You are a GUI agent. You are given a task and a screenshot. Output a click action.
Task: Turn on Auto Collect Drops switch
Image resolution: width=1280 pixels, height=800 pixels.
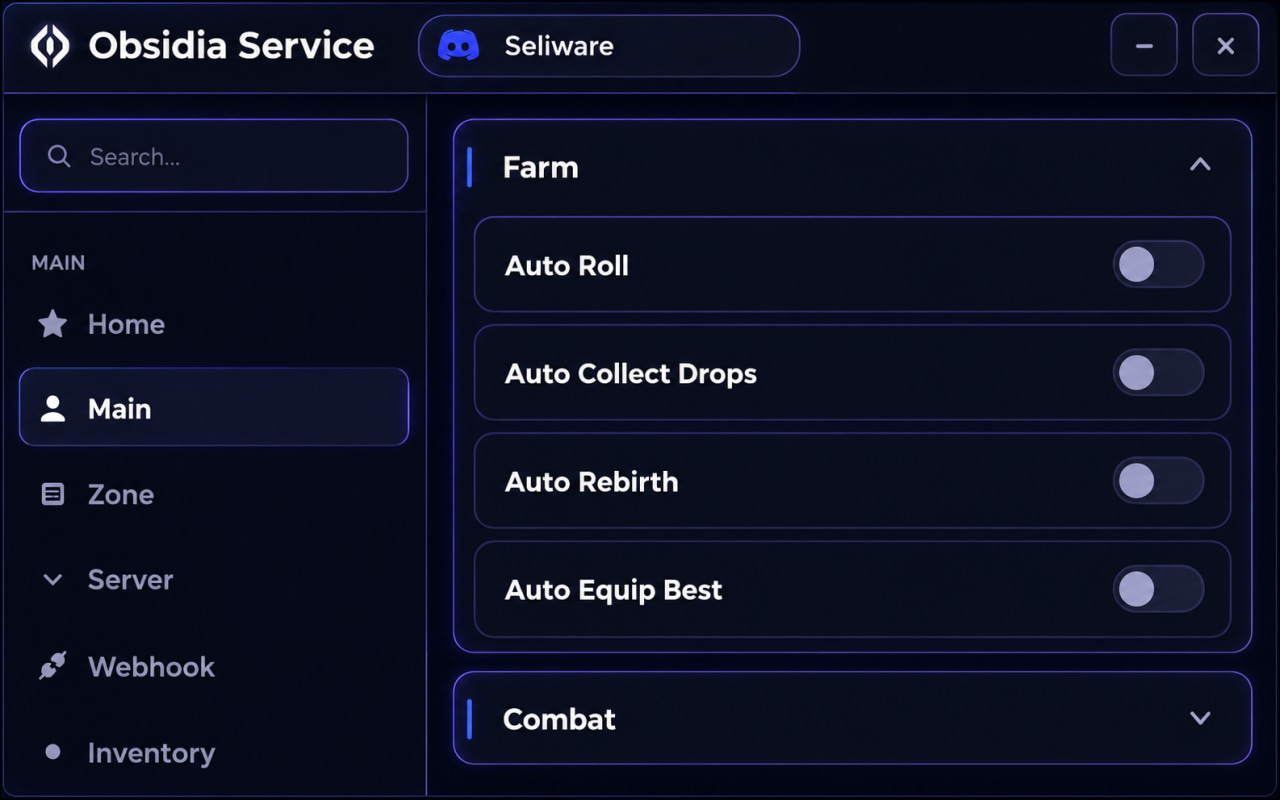coord(1158,373)
